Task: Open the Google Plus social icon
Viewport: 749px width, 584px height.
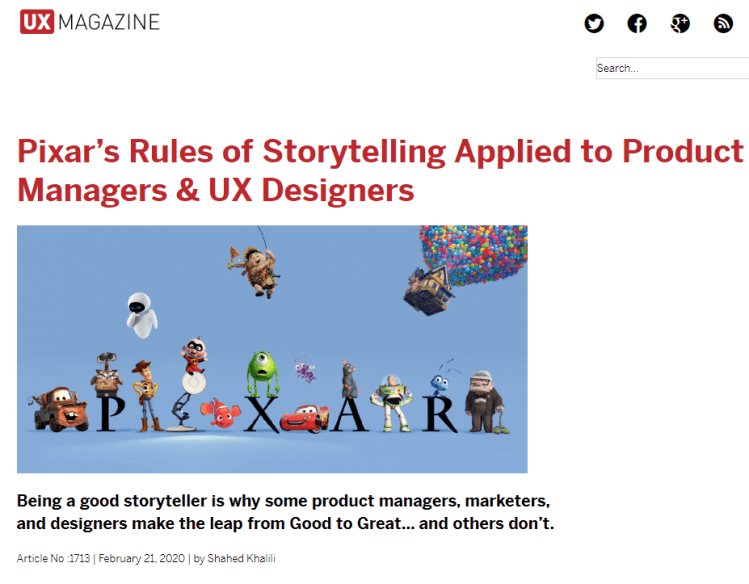Action: [x=680, y=23]
